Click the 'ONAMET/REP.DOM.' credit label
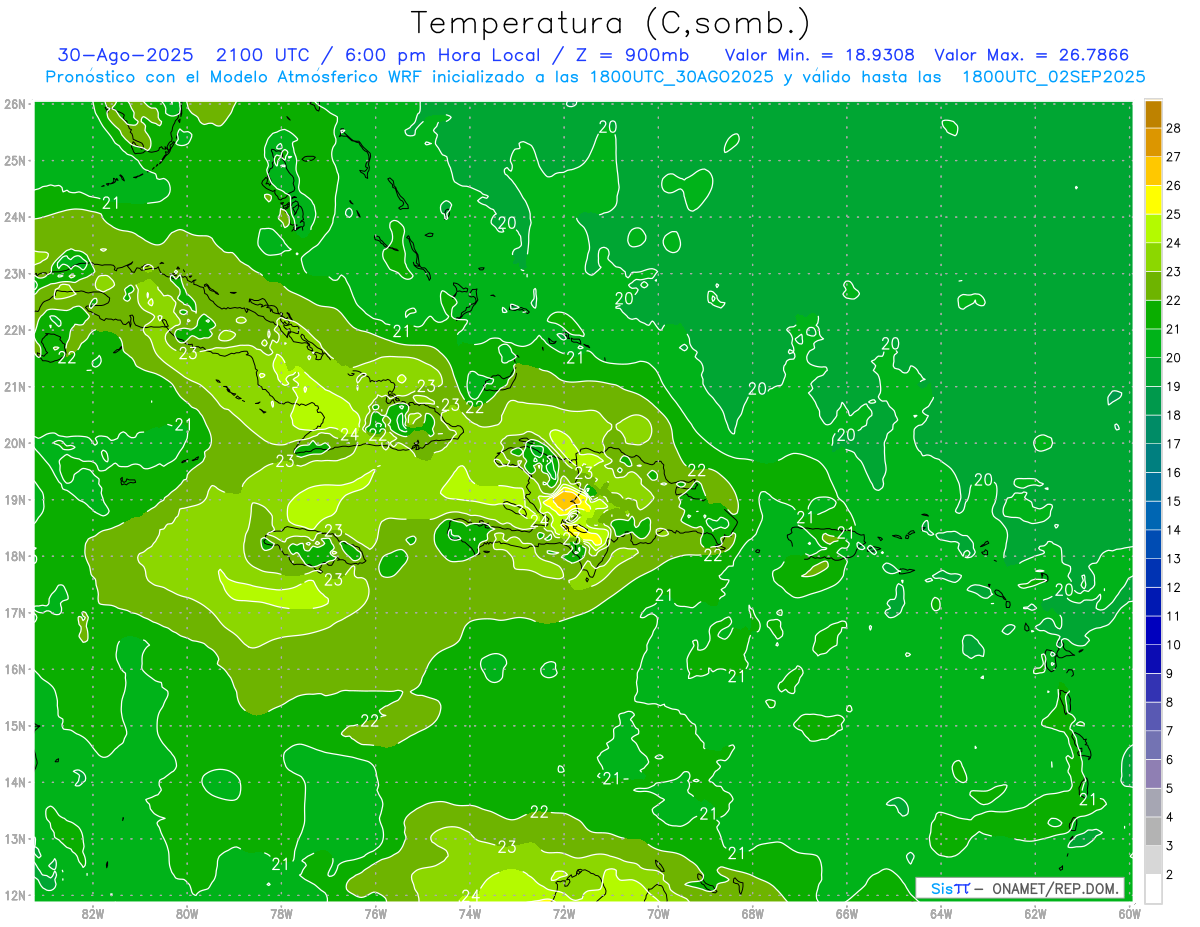This screenshot has height=927, width=1200. (1055, 888)
